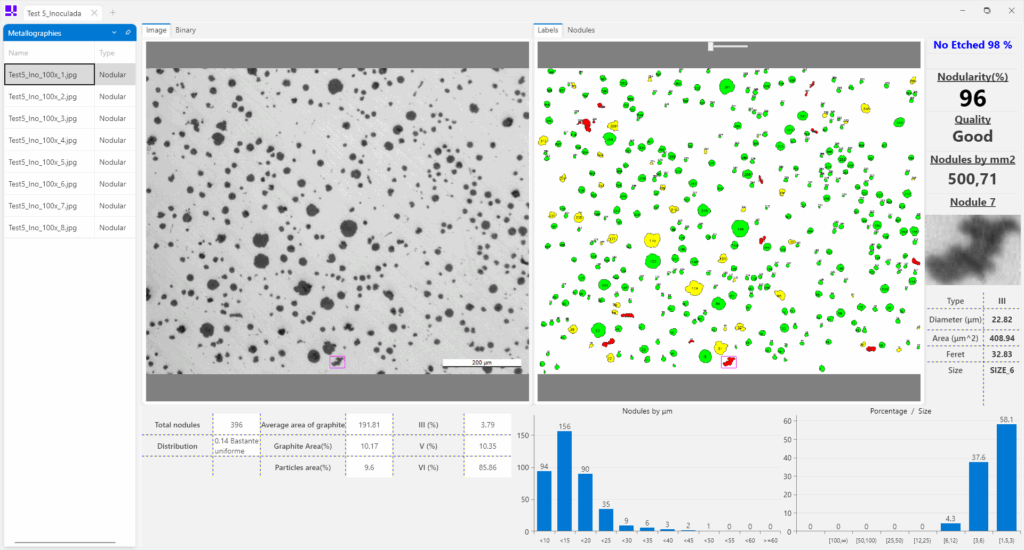
Task: Select highlighted red nodule in labels view
Action: (728, 361)
